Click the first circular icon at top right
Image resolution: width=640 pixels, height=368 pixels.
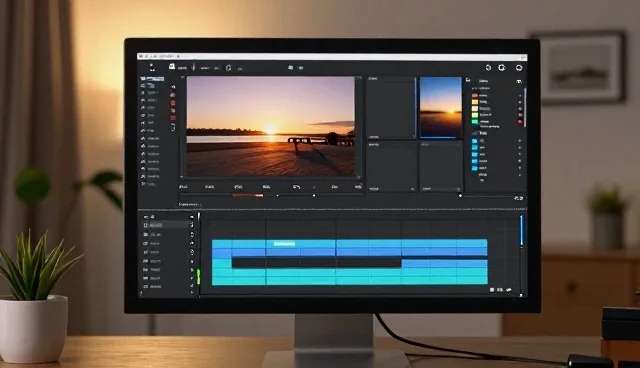tap(488, 68)
